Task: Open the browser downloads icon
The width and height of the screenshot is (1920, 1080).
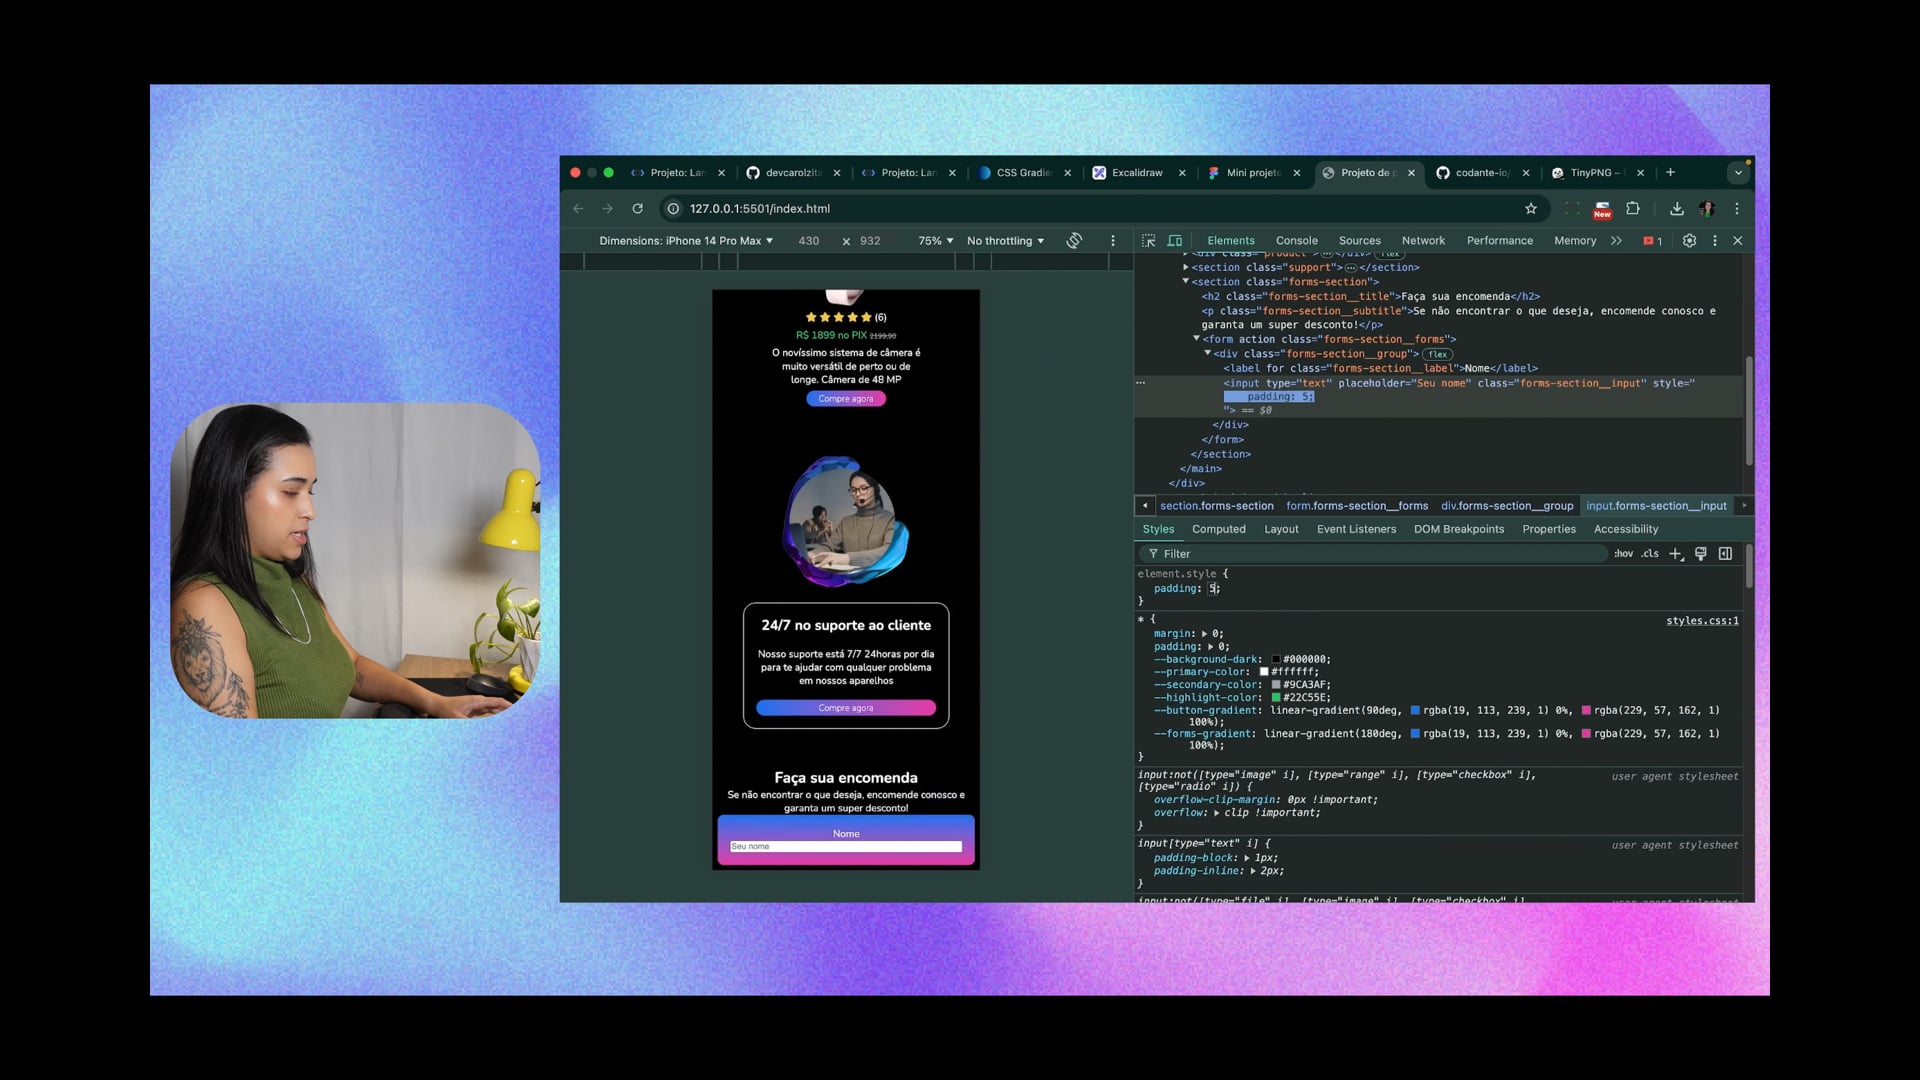Action: click(x=1676, y=209)
